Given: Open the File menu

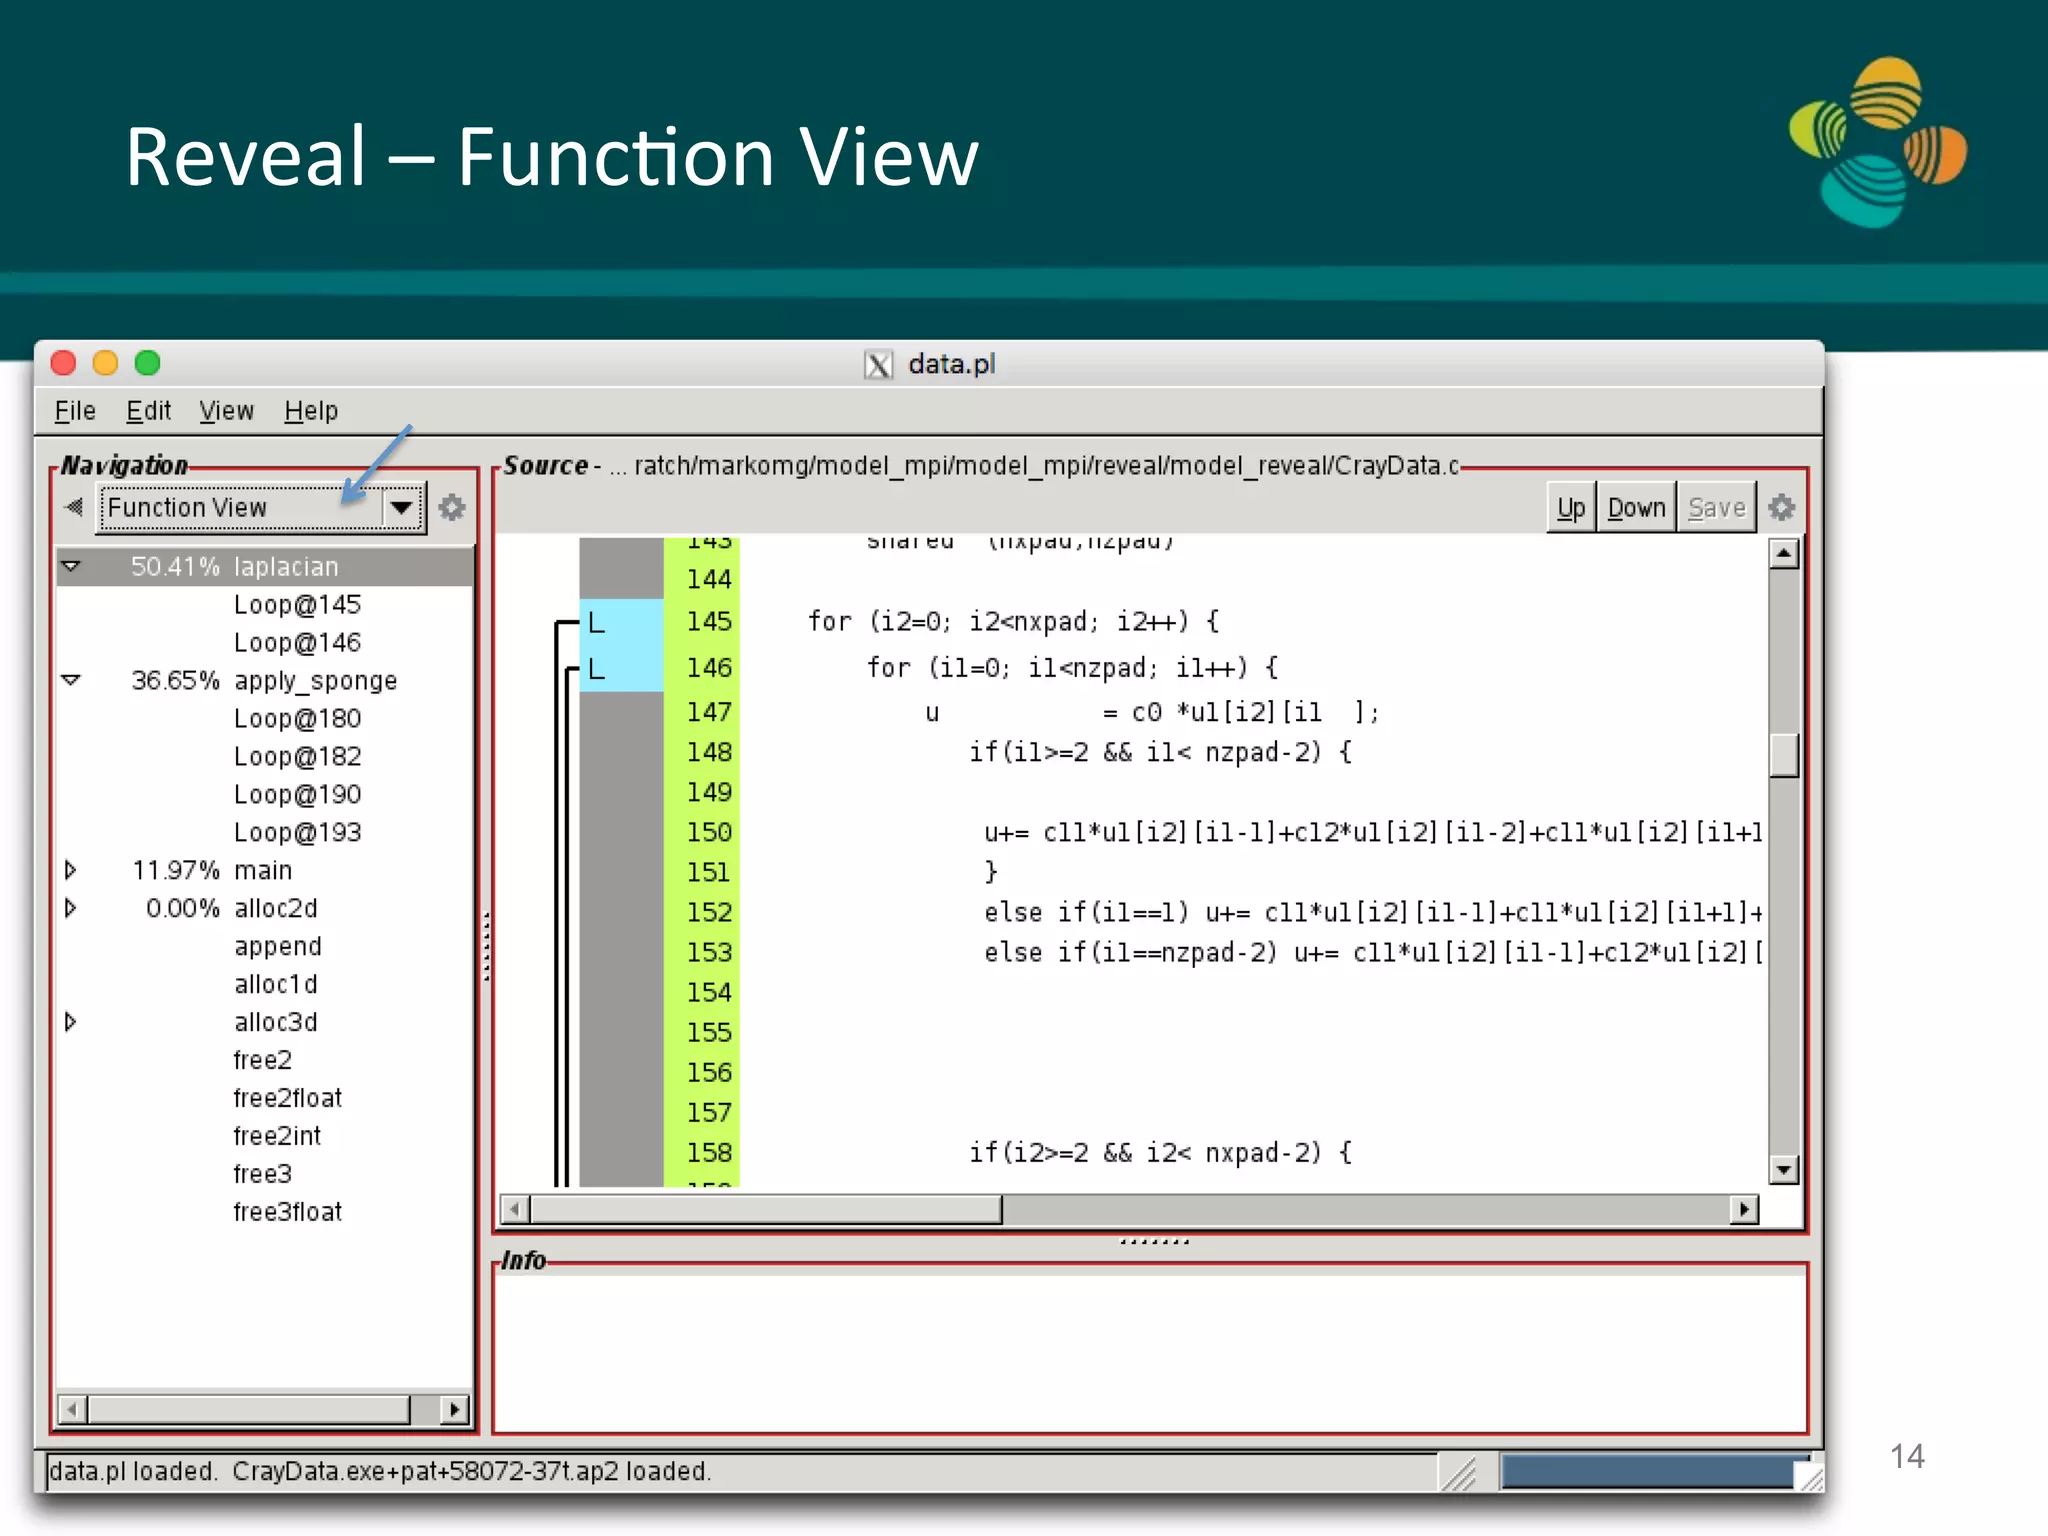Looking at the screenshot, I should pos(75,411).
